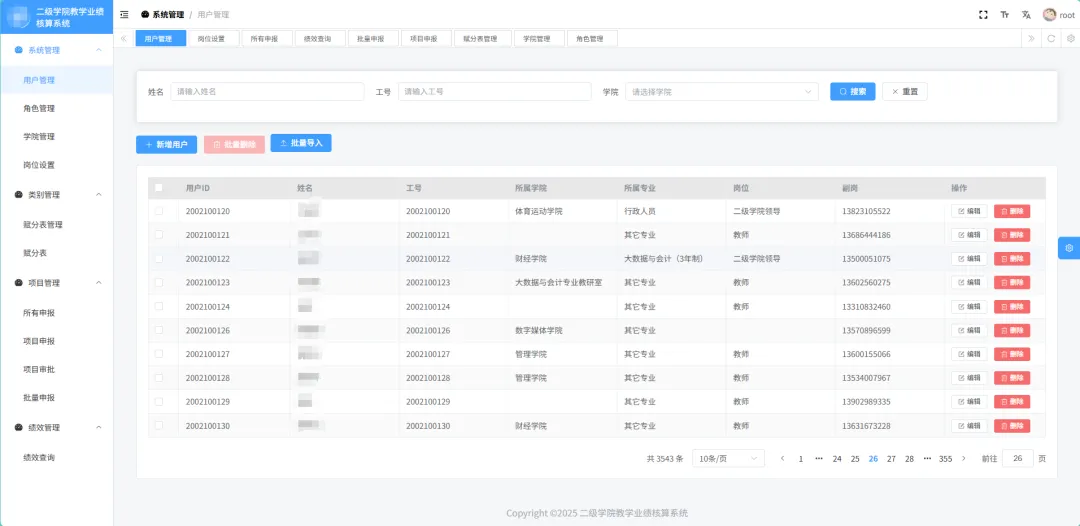This screenshot has height=526, width=1080.
Task: Focus the 工号 input field
Action: pos(495,92)
